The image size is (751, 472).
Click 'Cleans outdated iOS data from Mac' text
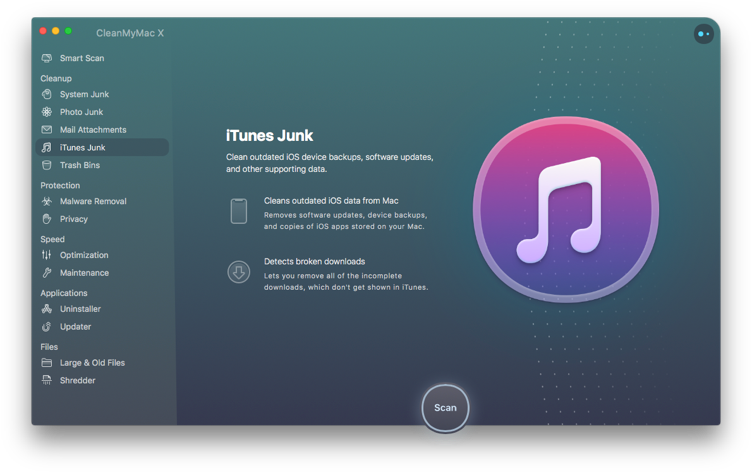pos(331,200)
